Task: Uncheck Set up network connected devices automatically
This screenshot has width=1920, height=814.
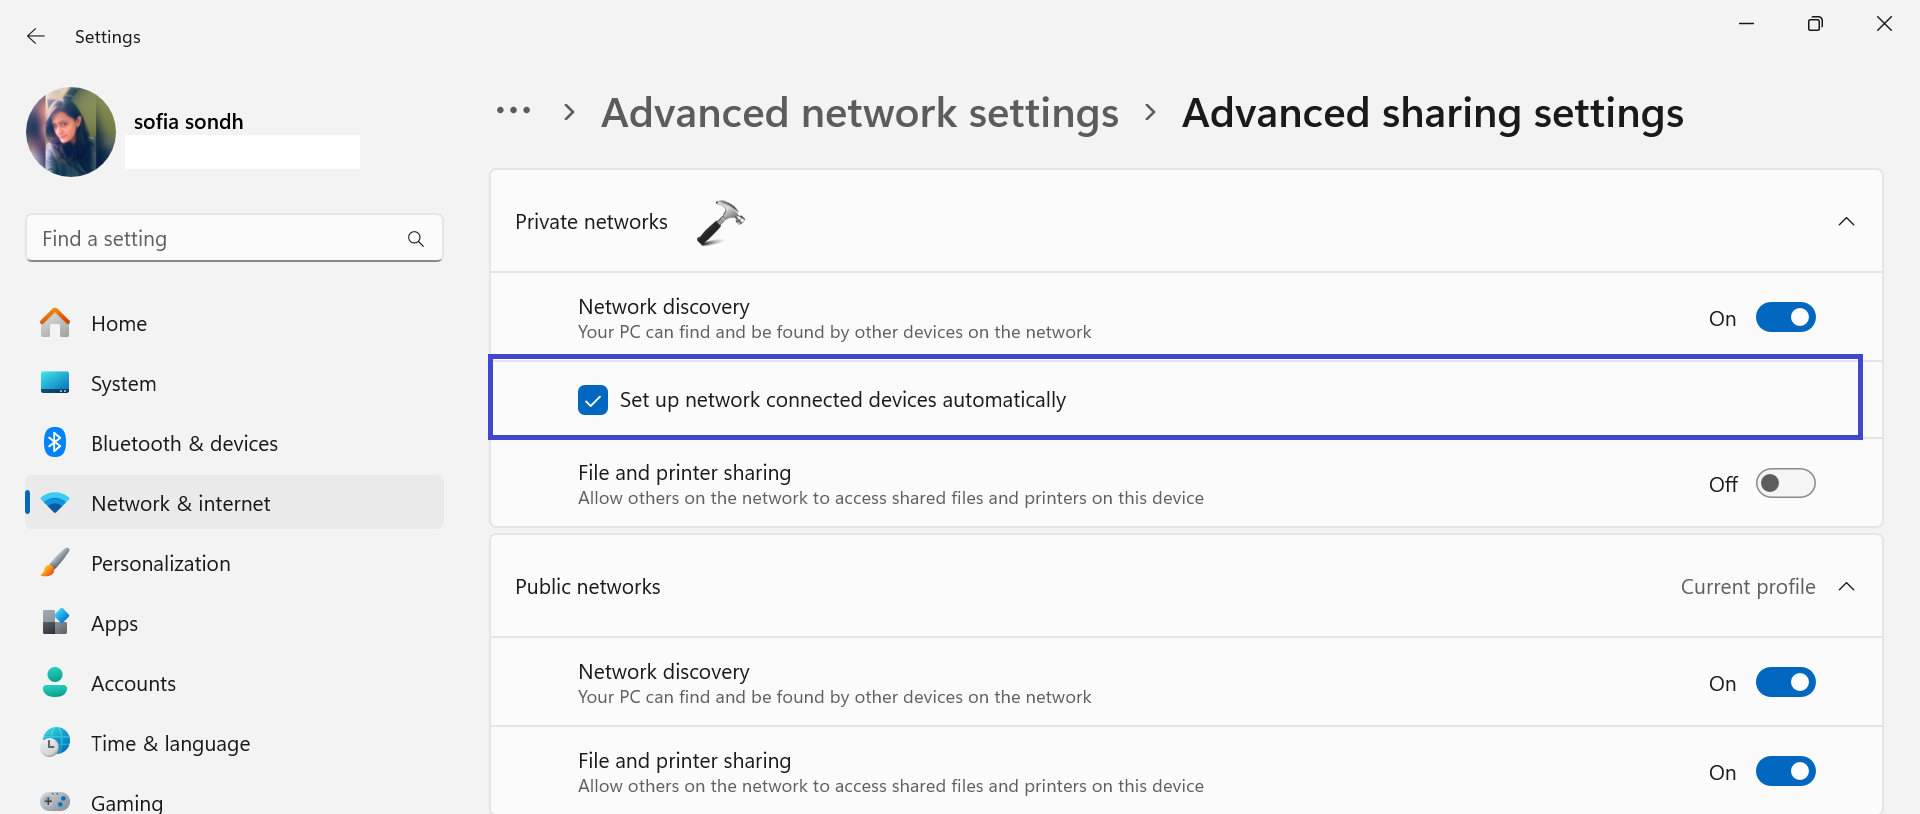Action: [x=593, y=400]
